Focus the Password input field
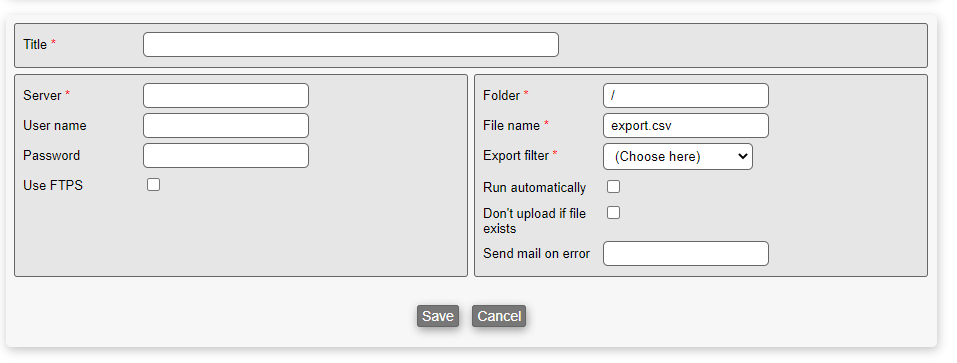Screen dimensions: 957x363 pos(226,155)
